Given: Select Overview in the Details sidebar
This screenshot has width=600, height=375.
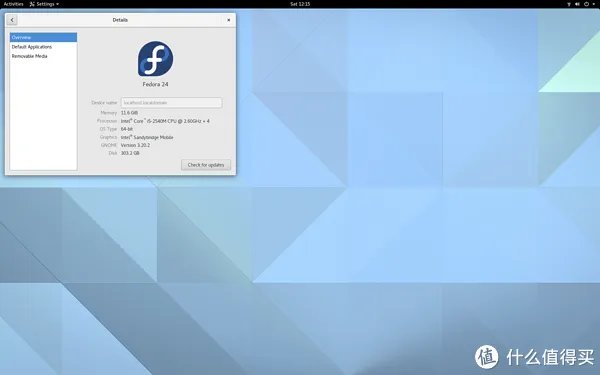Looking at the screenshot, I should (x=43, y=38).
